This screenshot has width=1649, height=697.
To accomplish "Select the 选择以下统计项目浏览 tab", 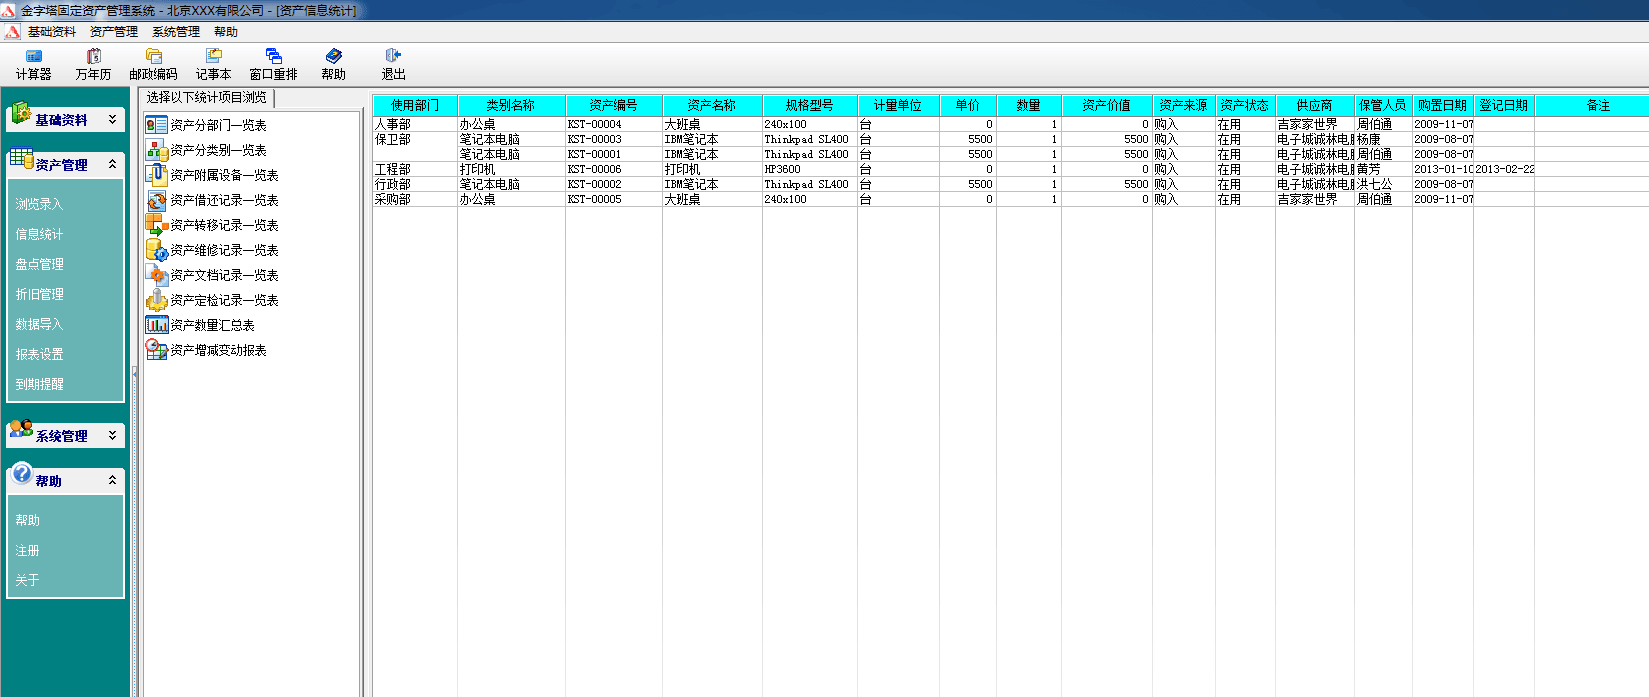I will pyautogui.click(x=207, y=97).
